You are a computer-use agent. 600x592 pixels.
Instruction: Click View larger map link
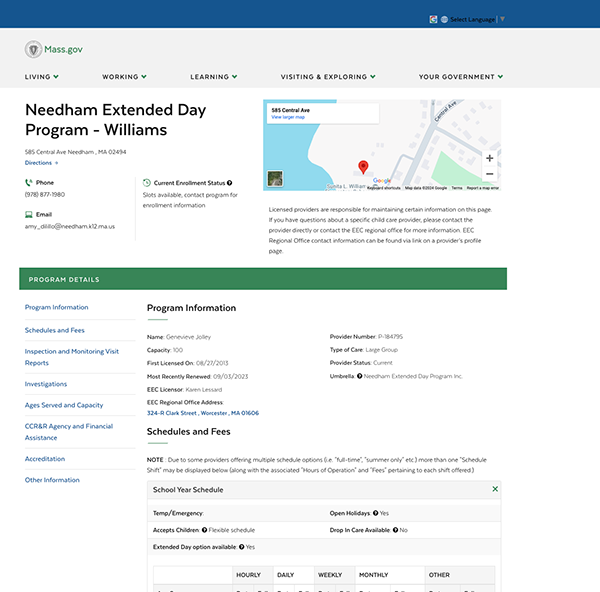288,117
